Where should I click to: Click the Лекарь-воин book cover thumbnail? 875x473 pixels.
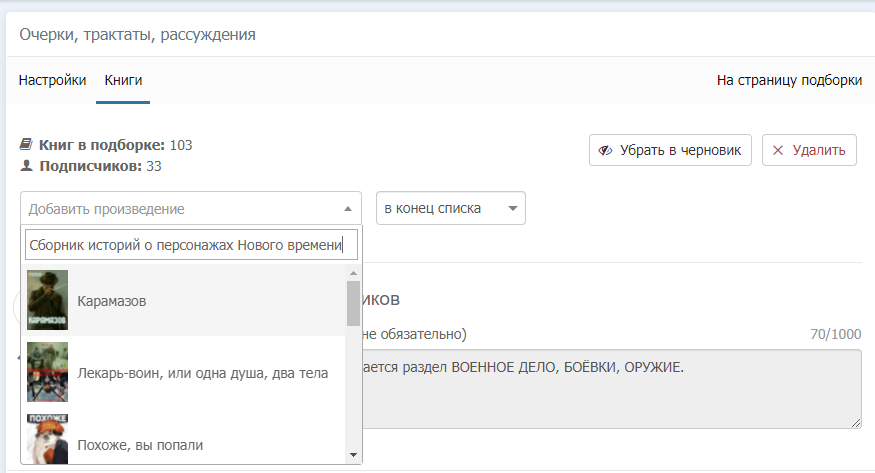point(48,373)
